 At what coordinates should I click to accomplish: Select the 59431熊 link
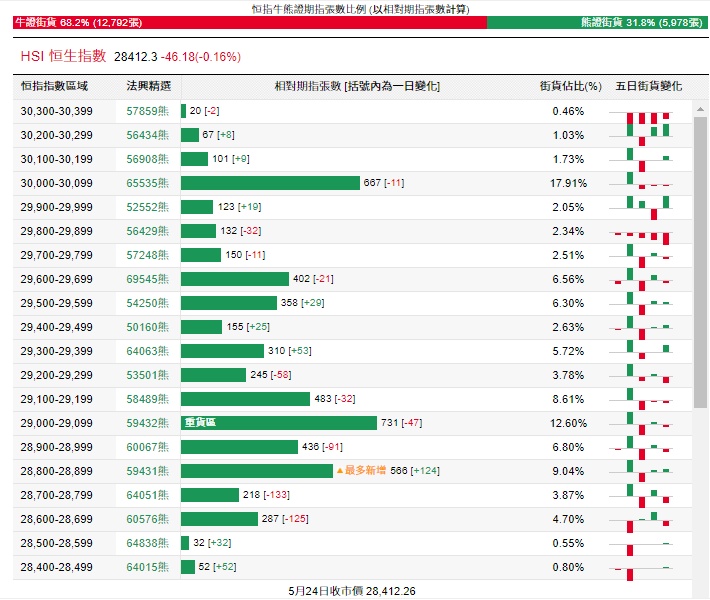[x=147, y=471]
